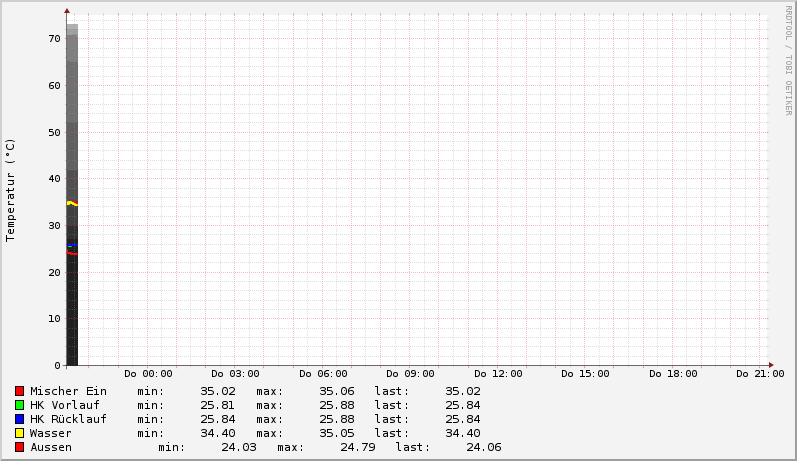This screenshot has width=797, height=461.
Task: Click the HK Vorlauf min value 25.81
Action: point(218,405)
